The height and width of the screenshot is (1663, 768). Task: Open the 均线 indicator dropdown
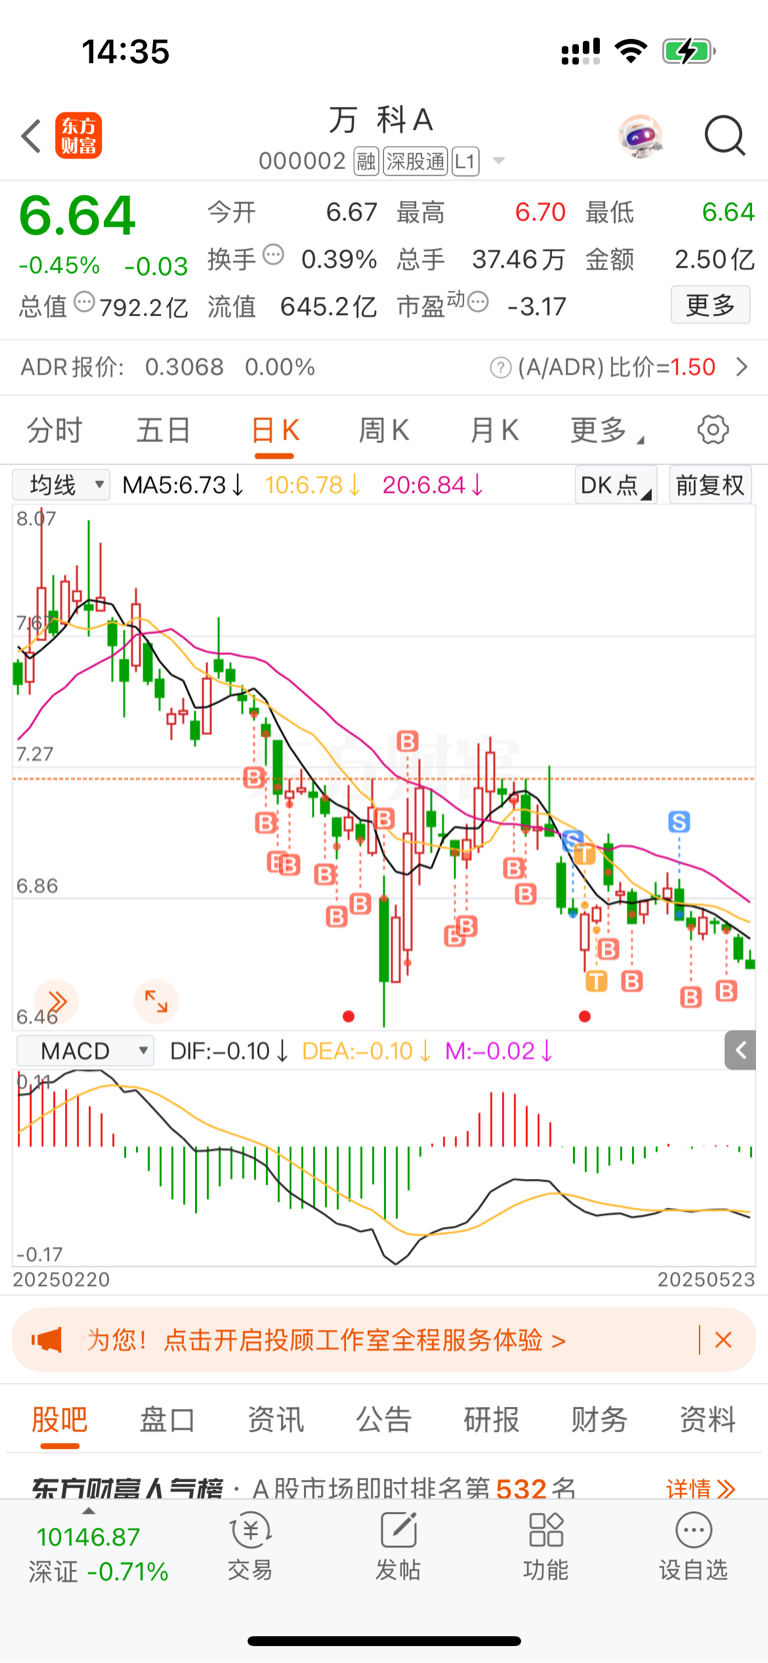[61, 485]
